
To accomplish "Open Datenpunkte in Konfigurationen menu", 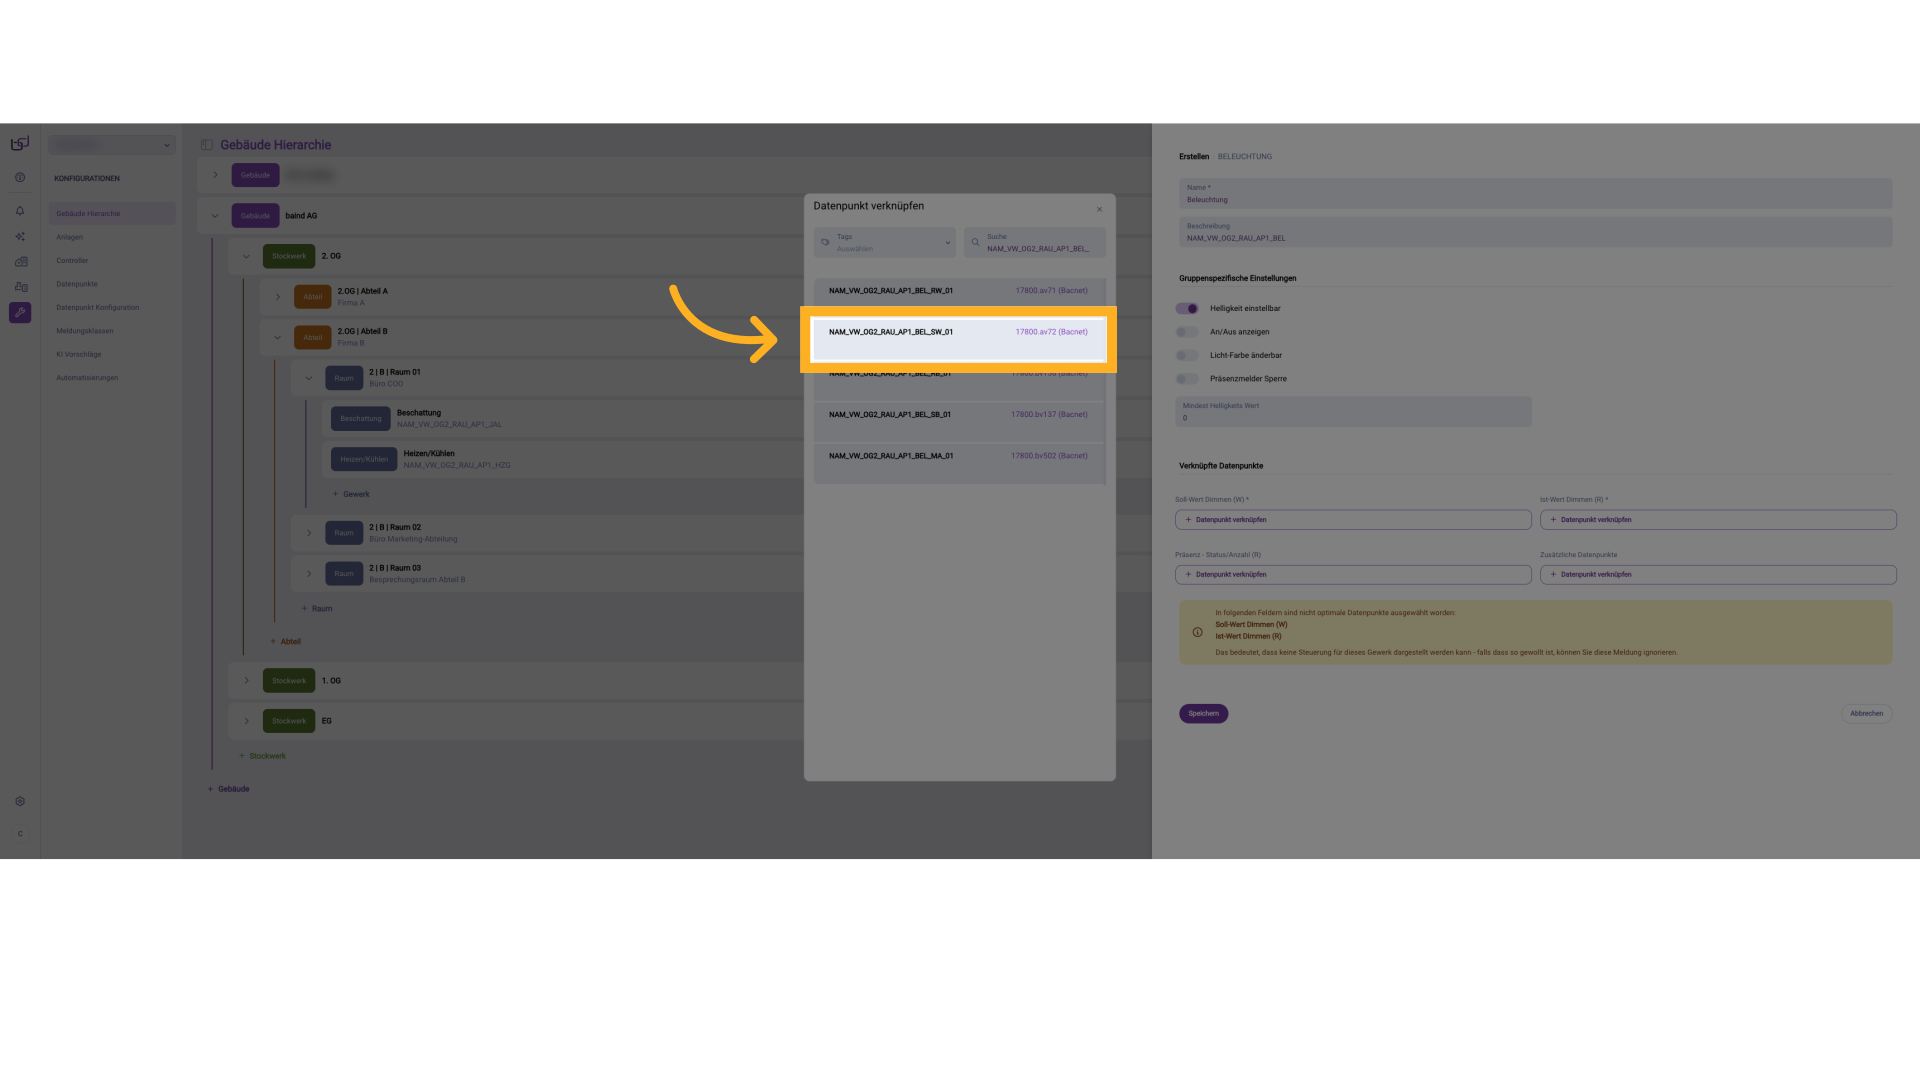I will pos(77,284).
